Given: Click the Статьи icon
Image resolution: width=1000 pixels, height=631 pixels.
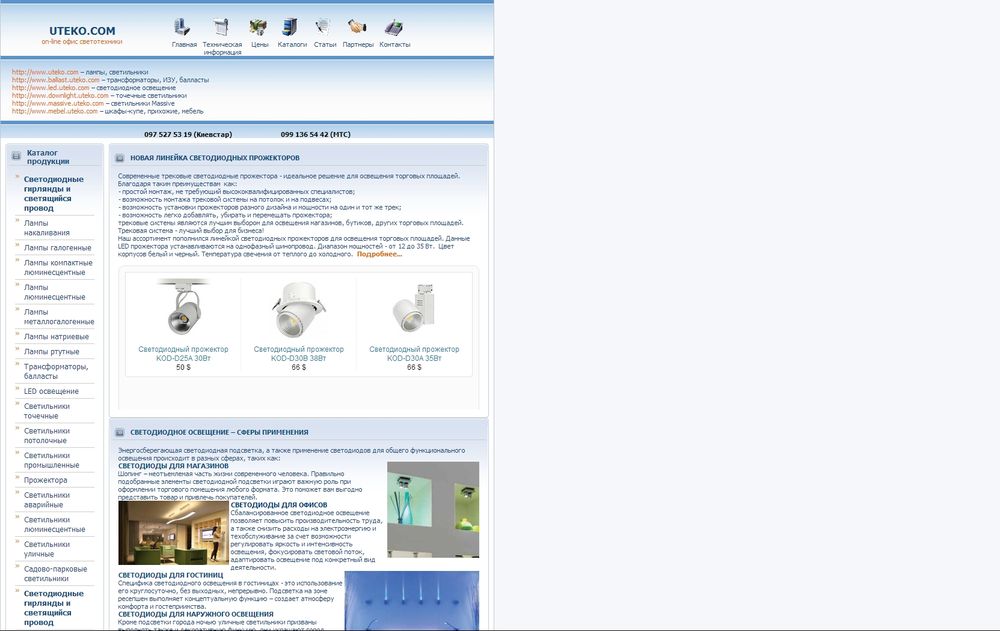Looking at the screenshot, I should 323,27.
